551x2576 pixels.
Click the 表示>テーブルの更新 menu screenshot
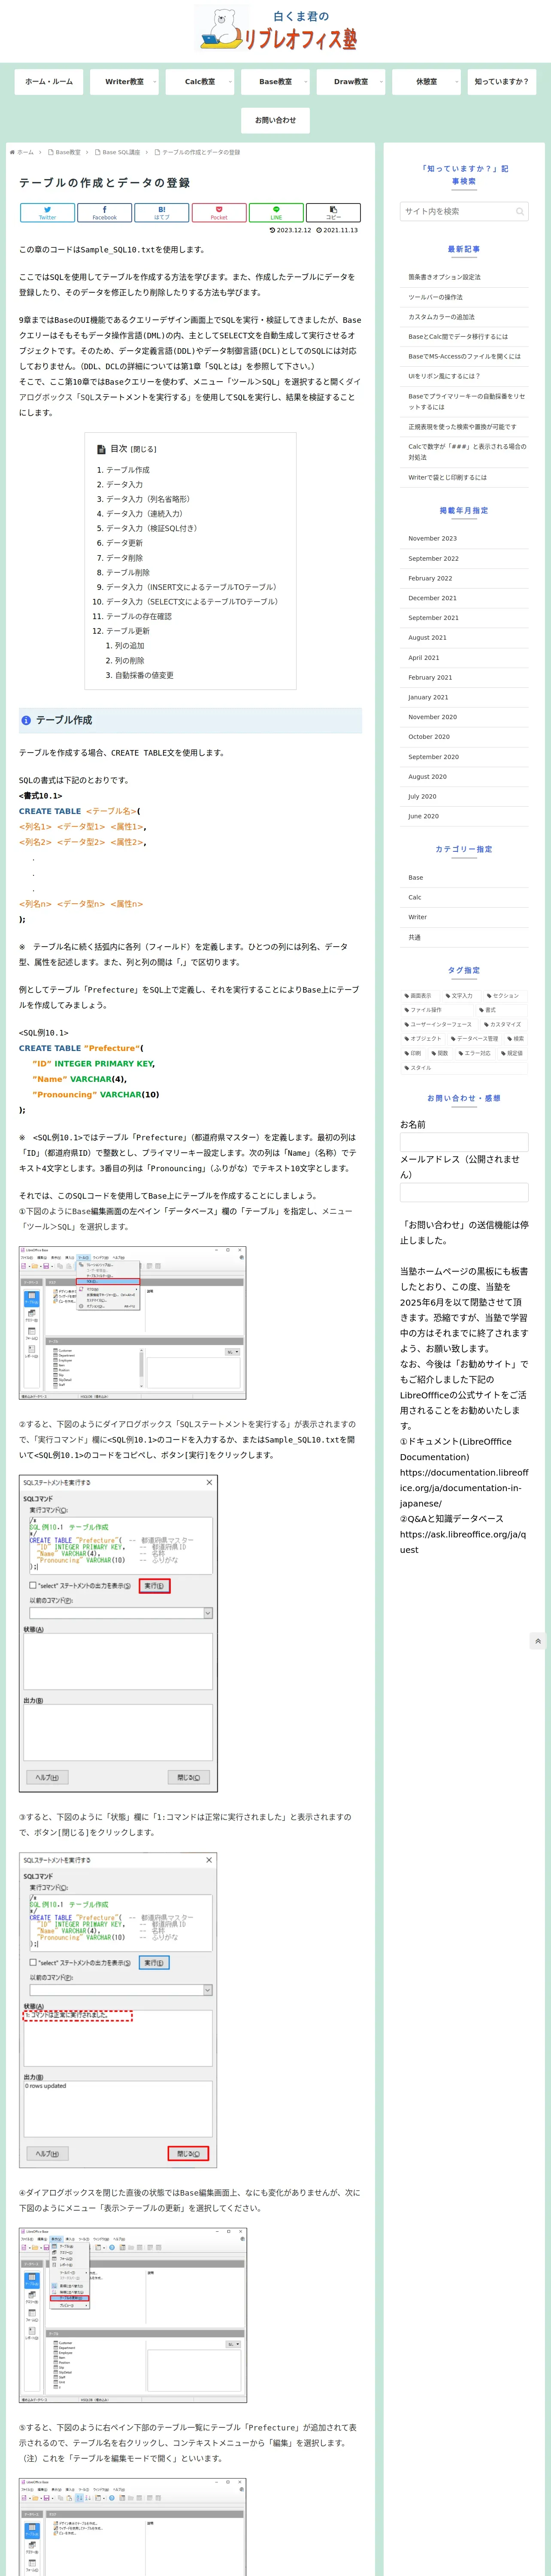click(132, 2315)
